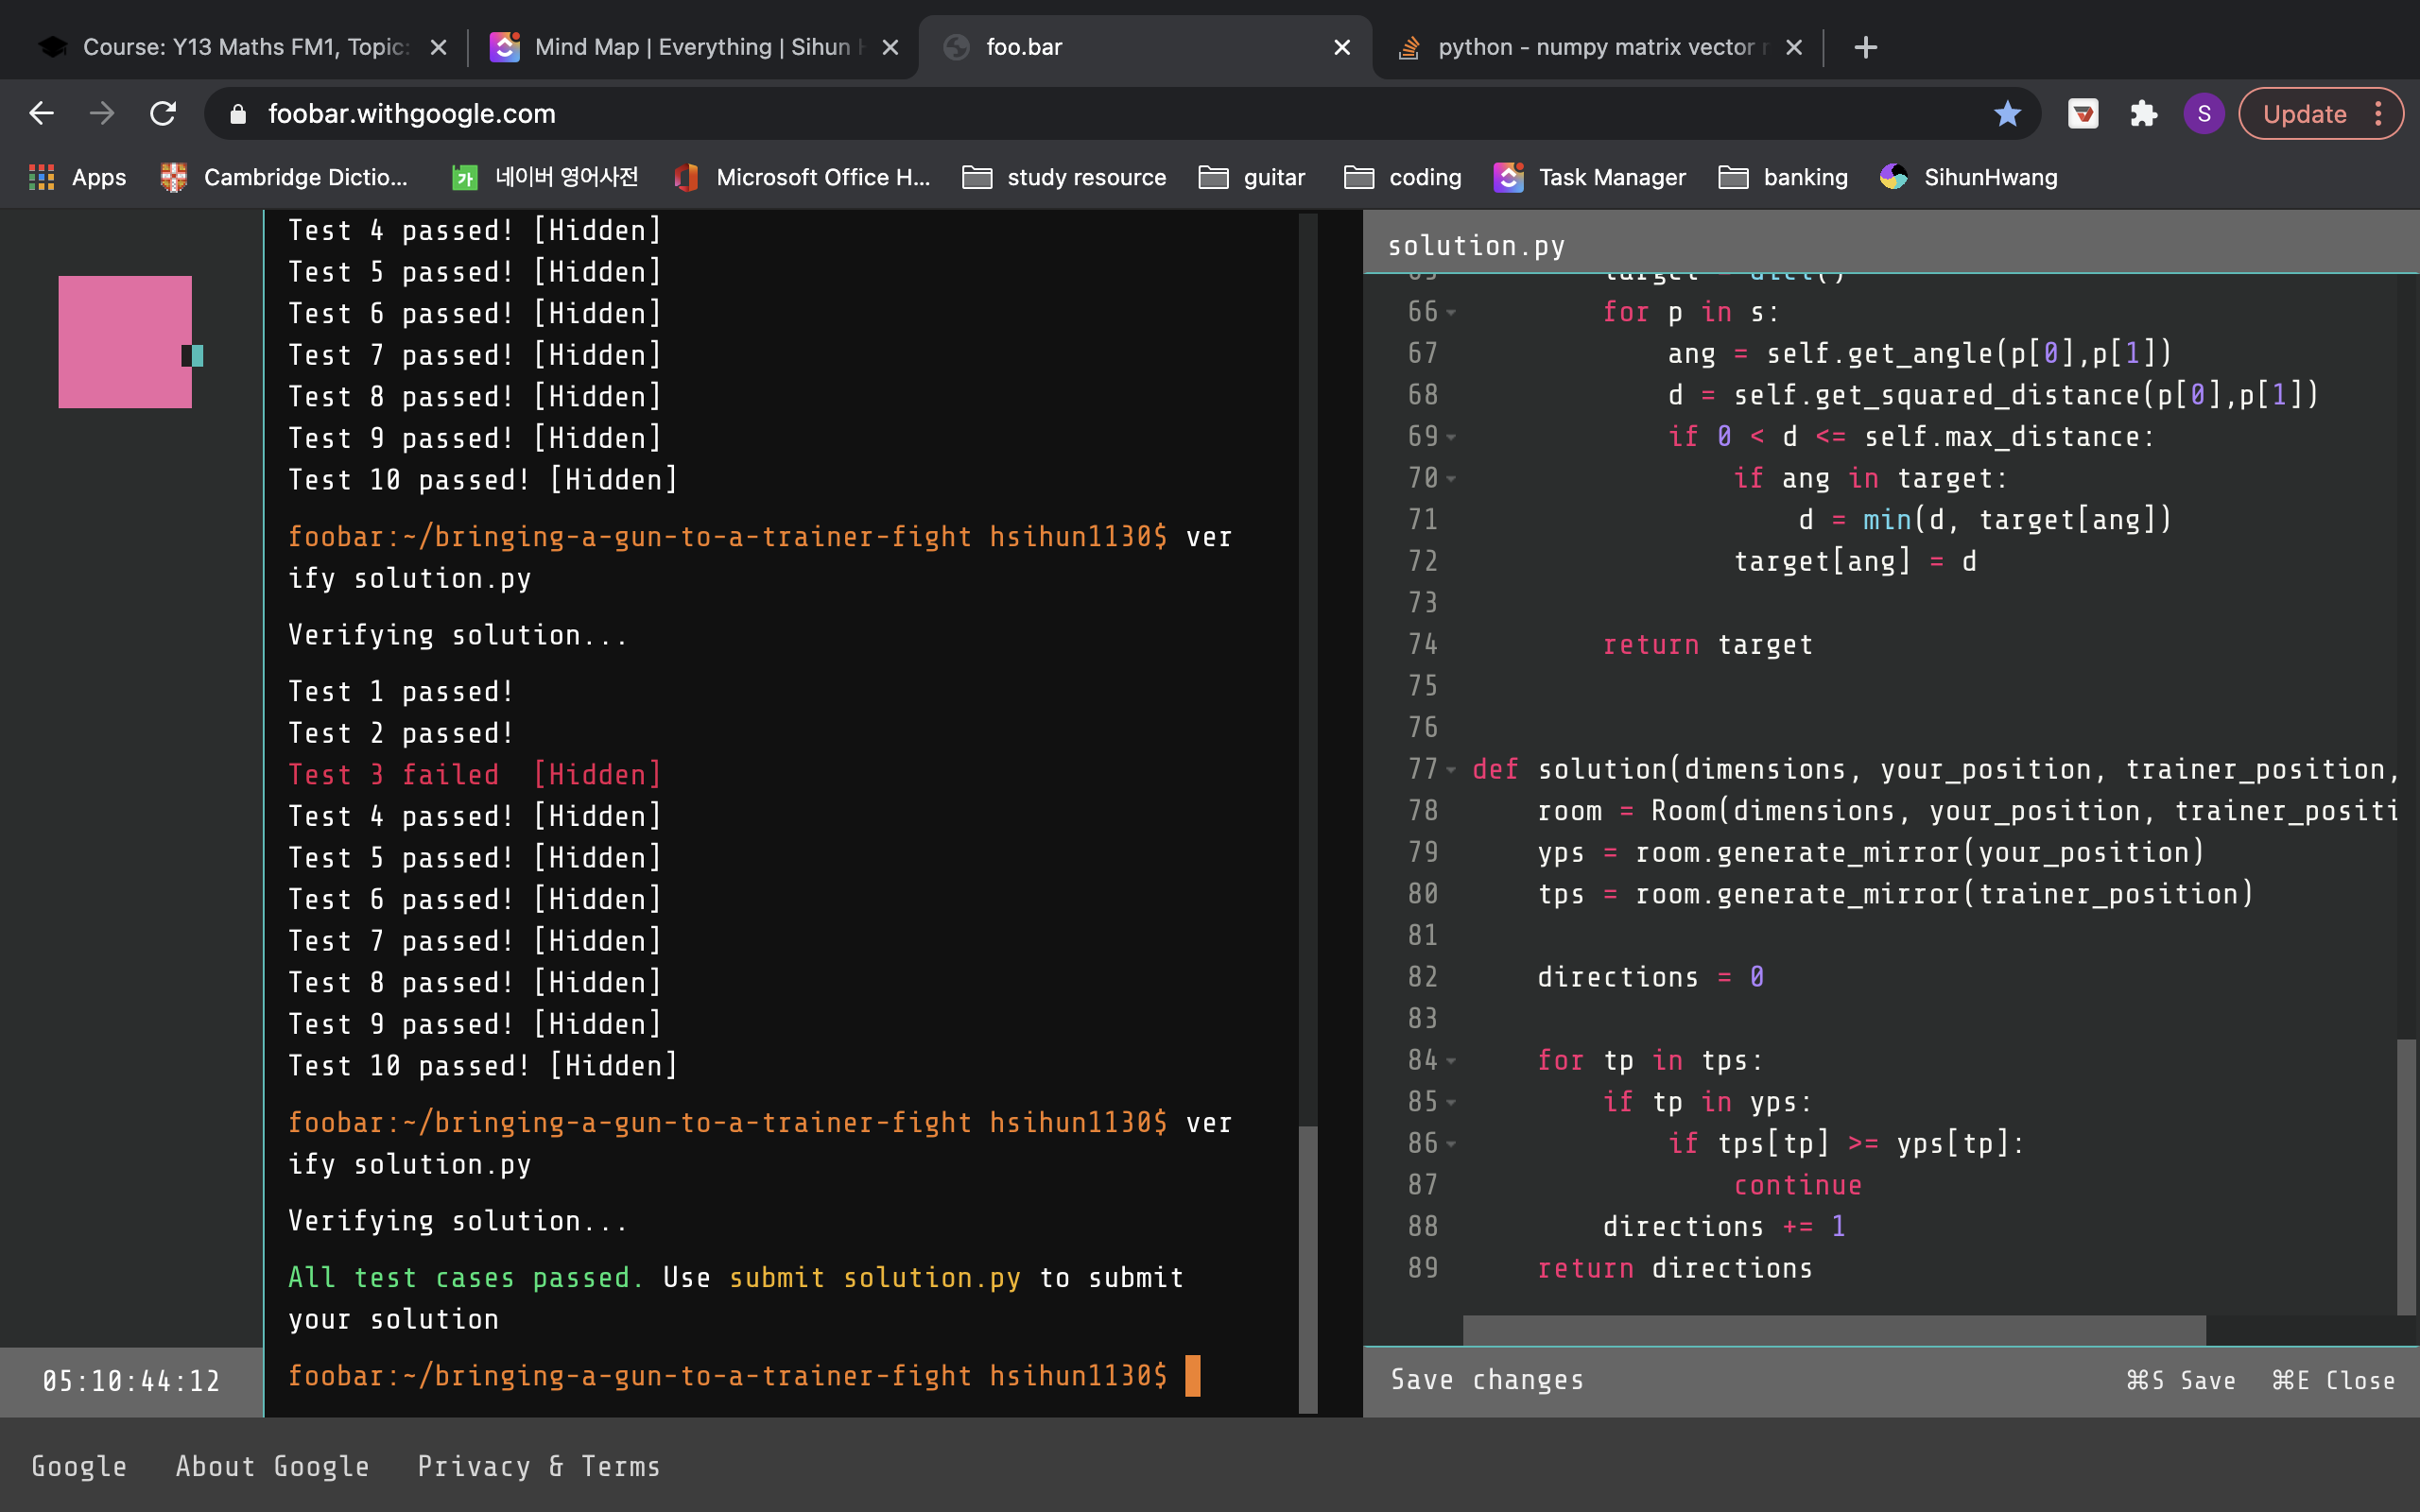This screenshot has height=1512, width=2420.
Task: Fold the for loop at line 84
Action: [x=1451, y=1061]
